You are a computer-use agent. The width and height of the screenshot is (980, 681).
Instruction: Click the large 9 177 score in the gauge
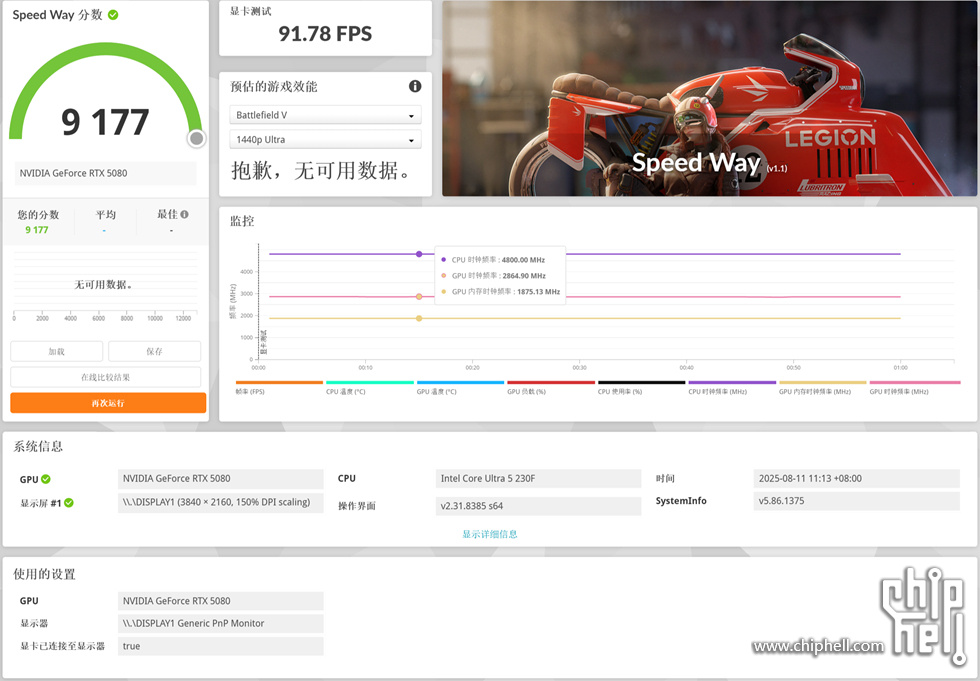(106, 122)
